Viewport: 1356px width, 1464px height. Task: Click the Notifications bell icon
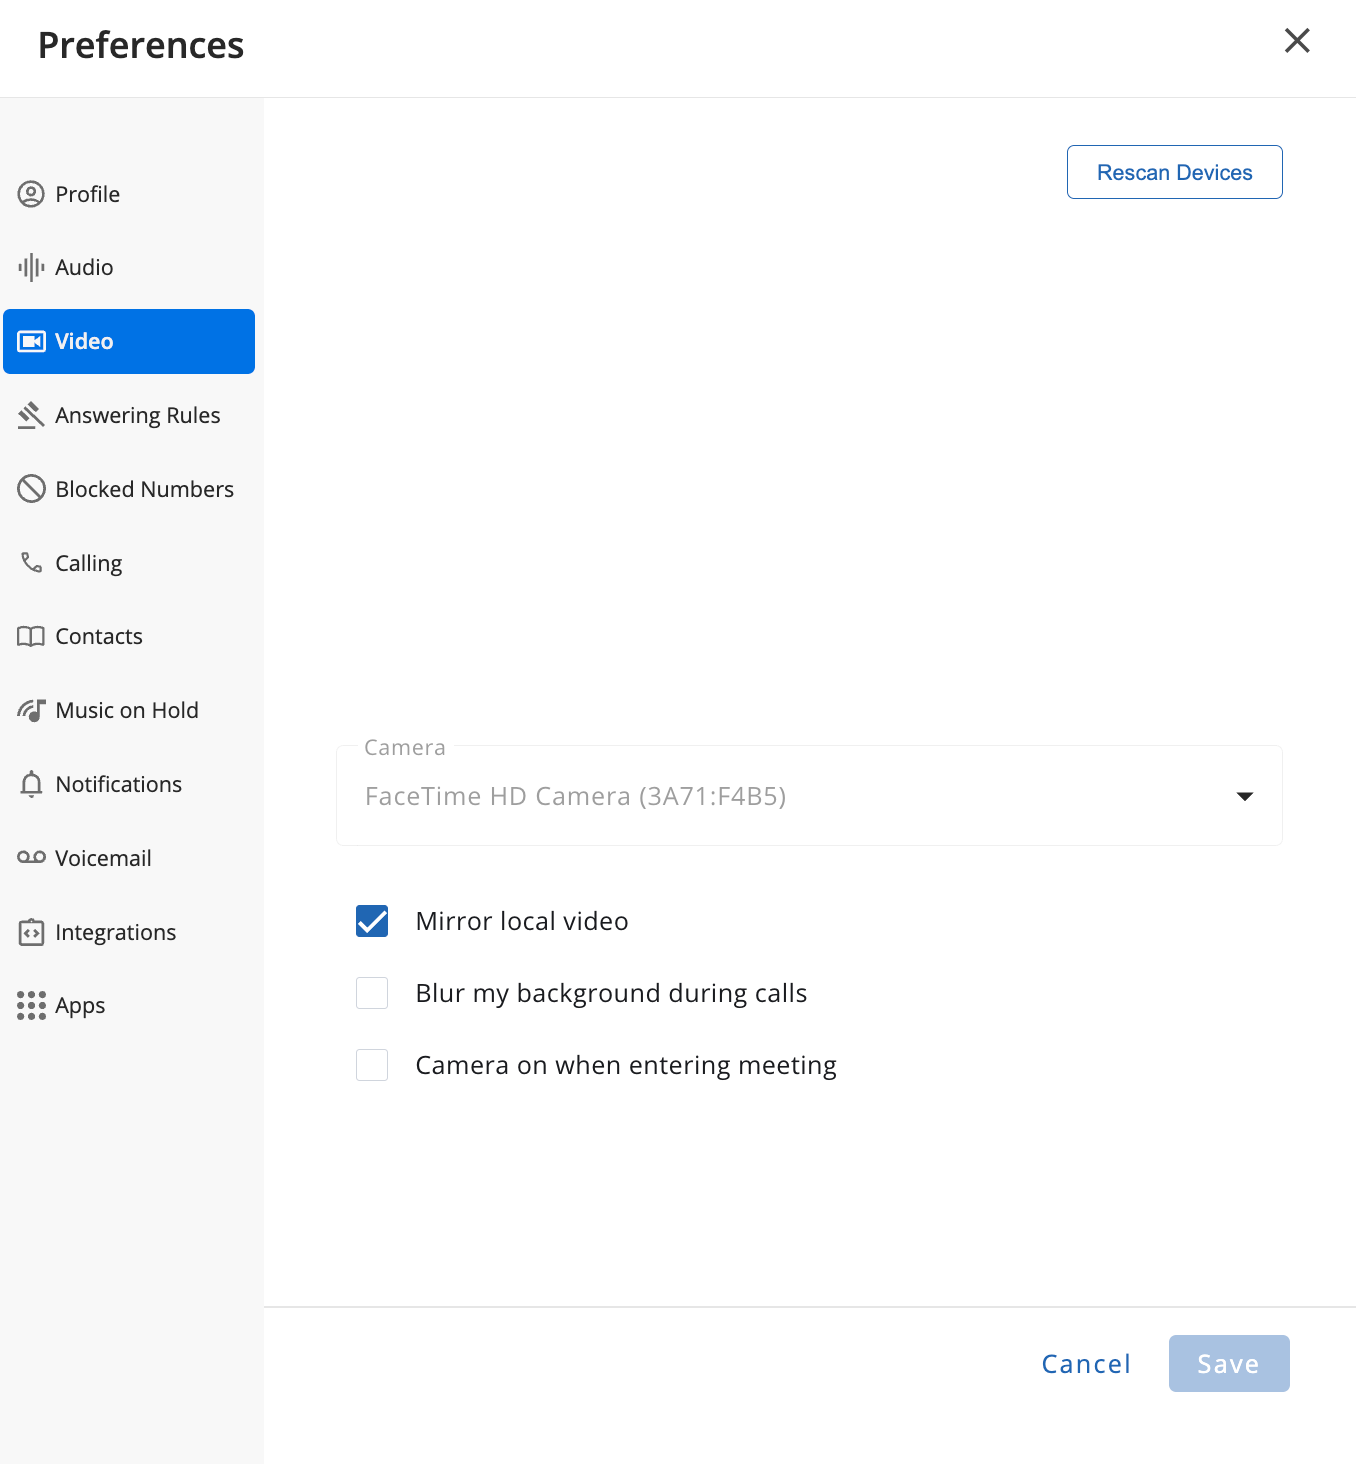tap(31, 784)
